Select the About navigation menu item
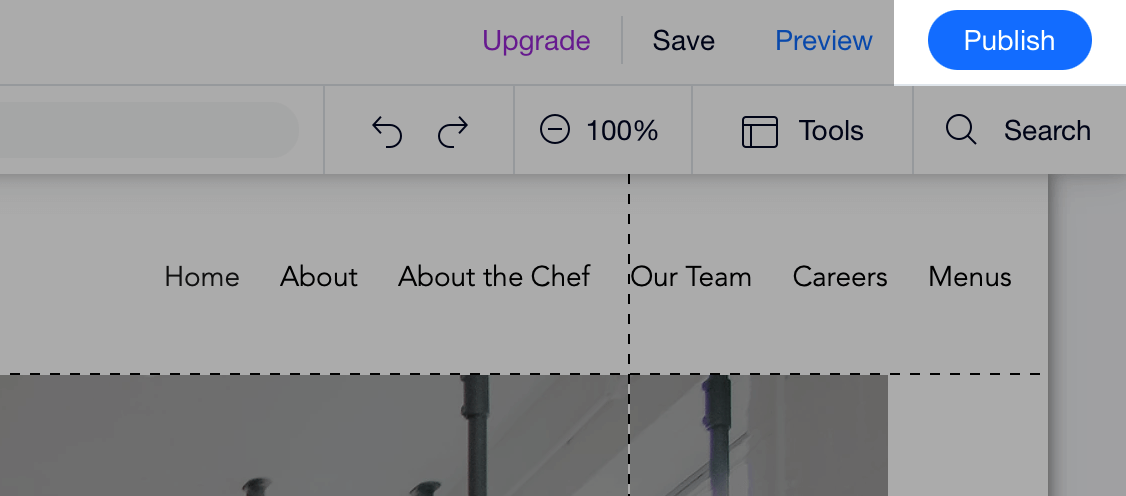 [x=319, y=276]
